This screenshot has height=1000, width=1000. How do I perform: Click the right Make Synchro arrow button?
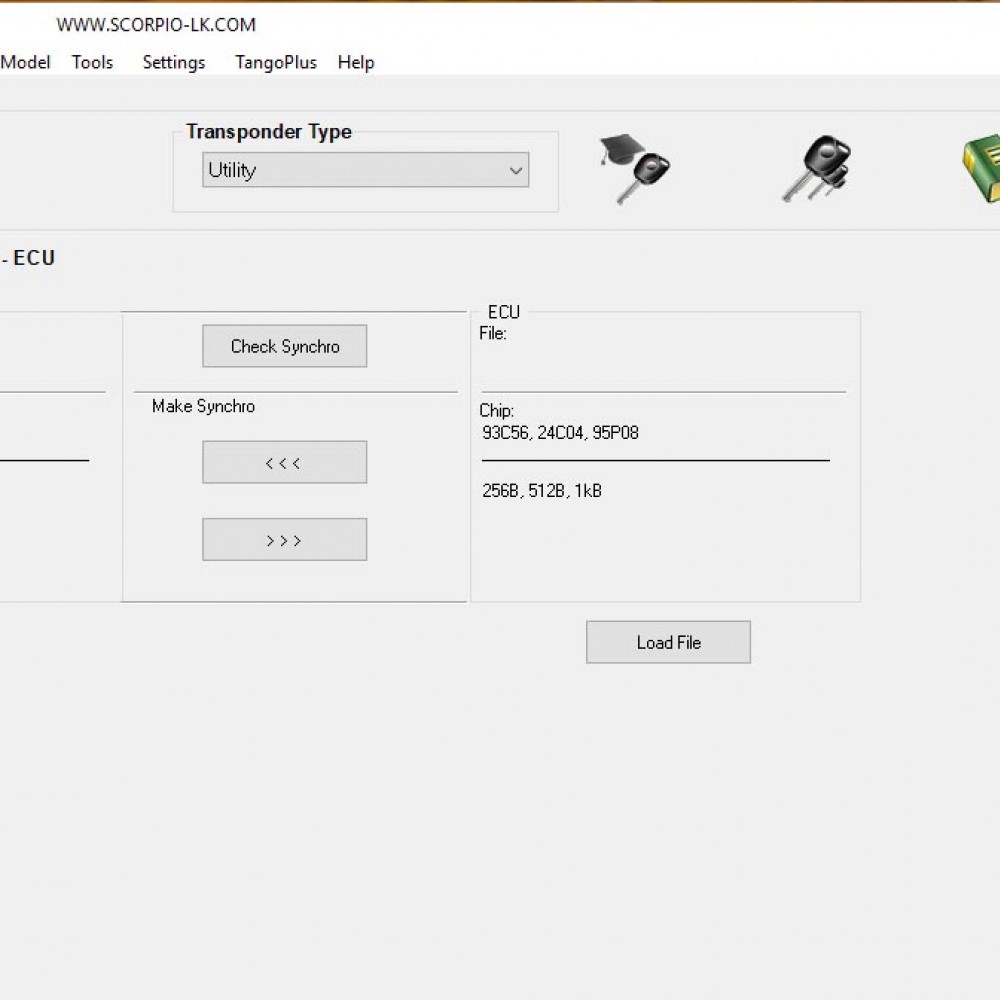(284, 539)
